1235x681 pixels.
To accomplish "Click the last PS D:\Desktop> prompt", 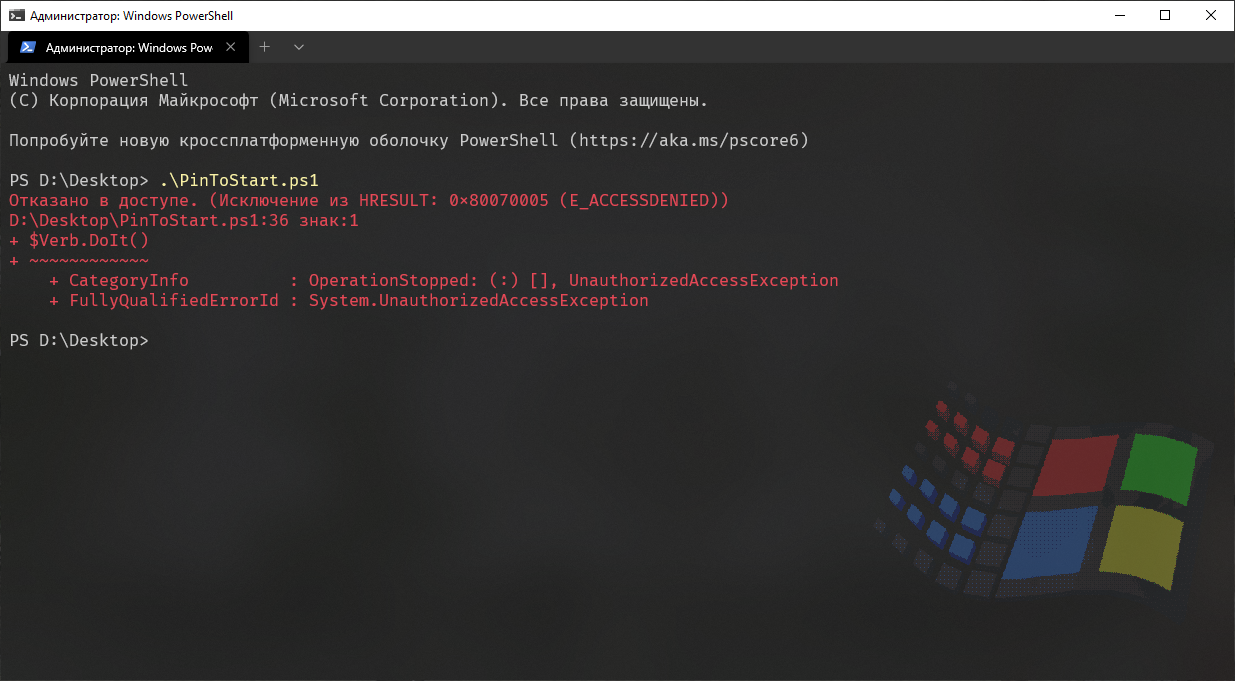I will [79, 341].
